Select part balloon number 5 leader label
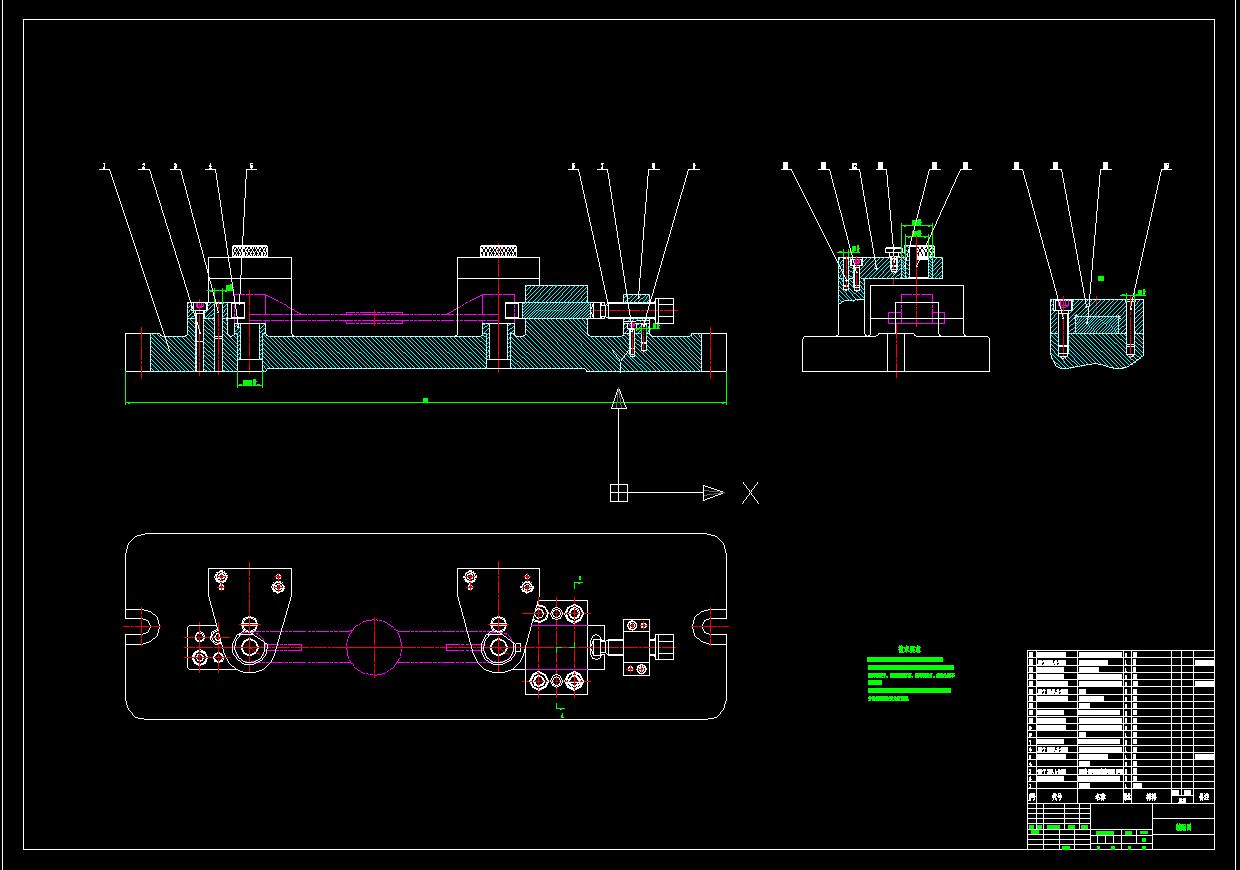 252,167
